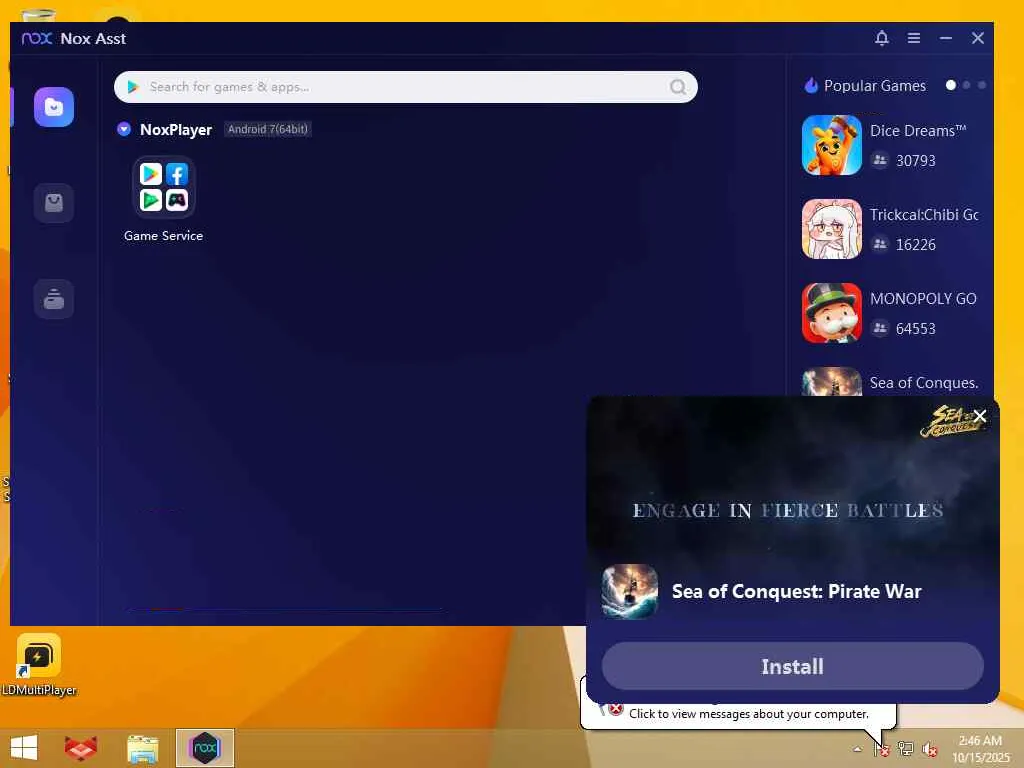Viewport: 1024px width, 768px height.
Task: Click the view messages about your computer balloon
Action: [x=748, y=714]
